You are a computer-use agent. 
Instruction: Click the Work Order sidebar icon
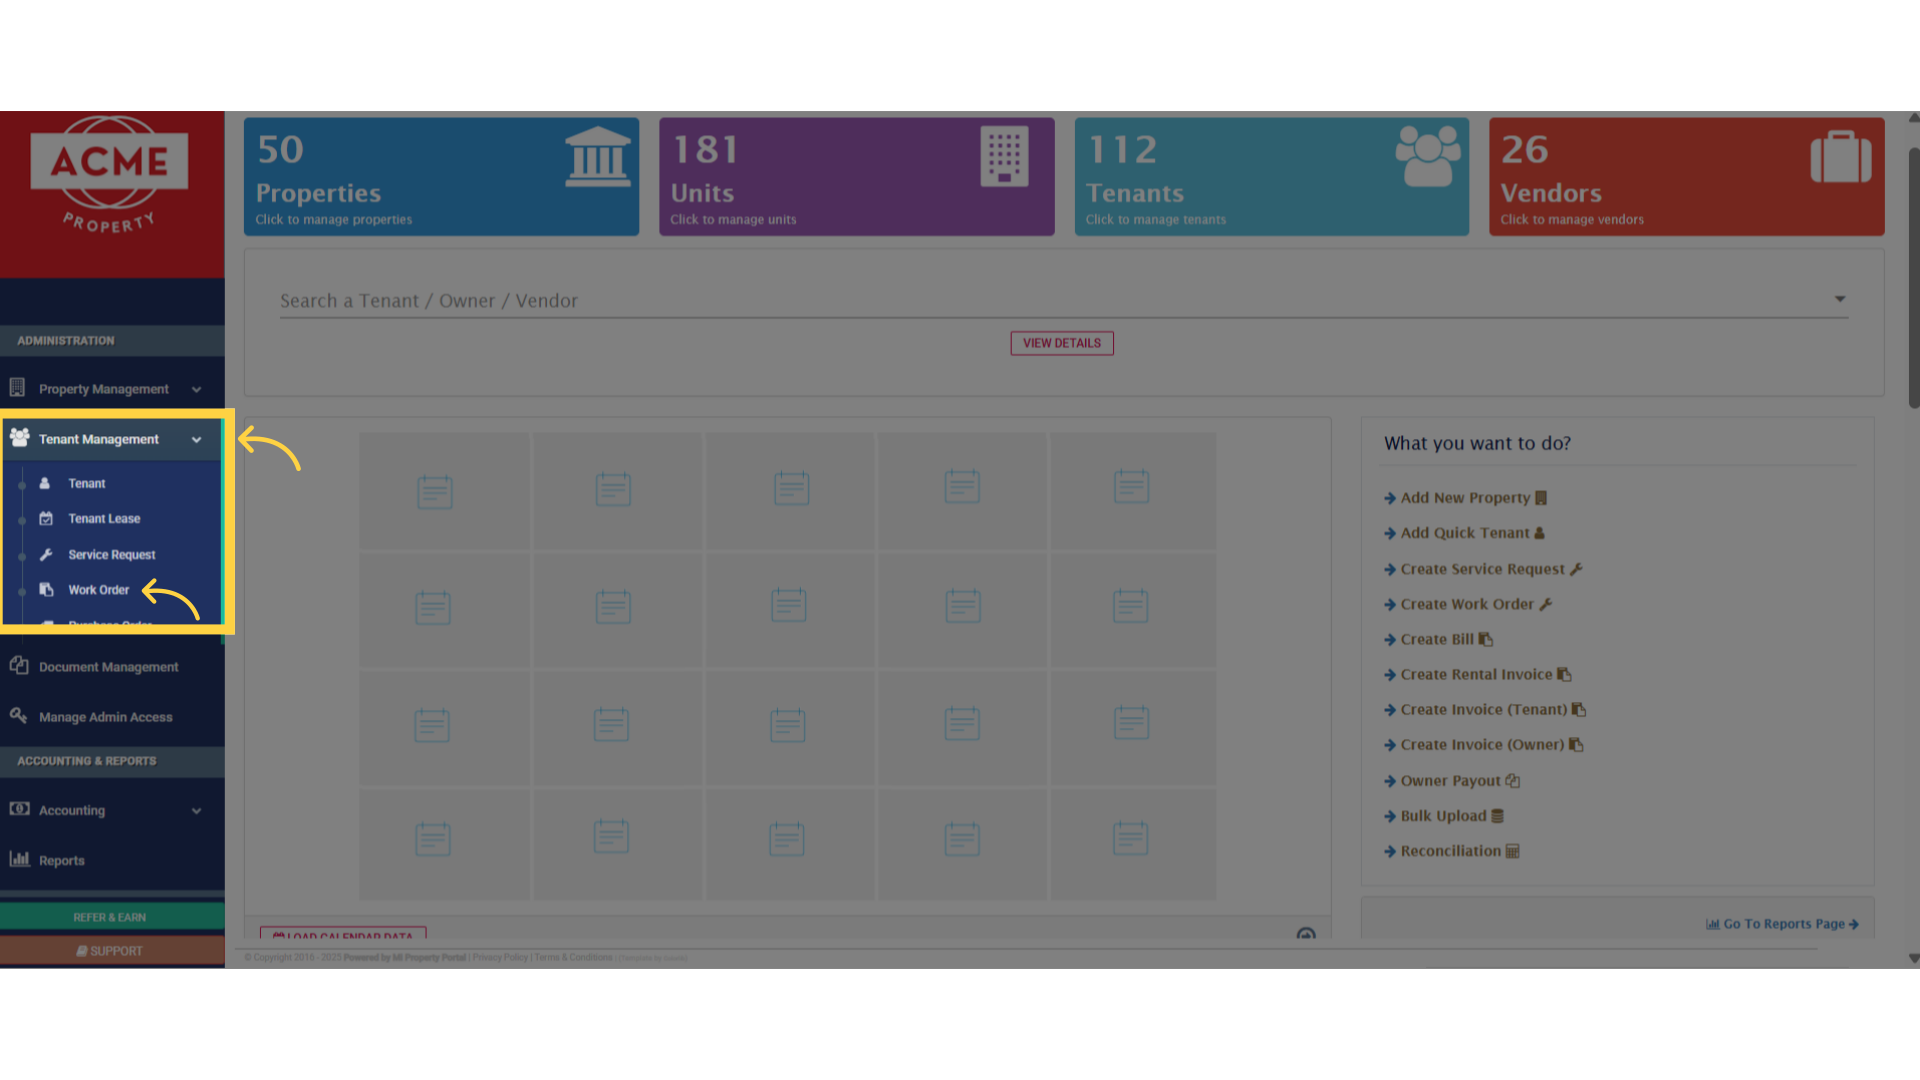click(46, 590)
